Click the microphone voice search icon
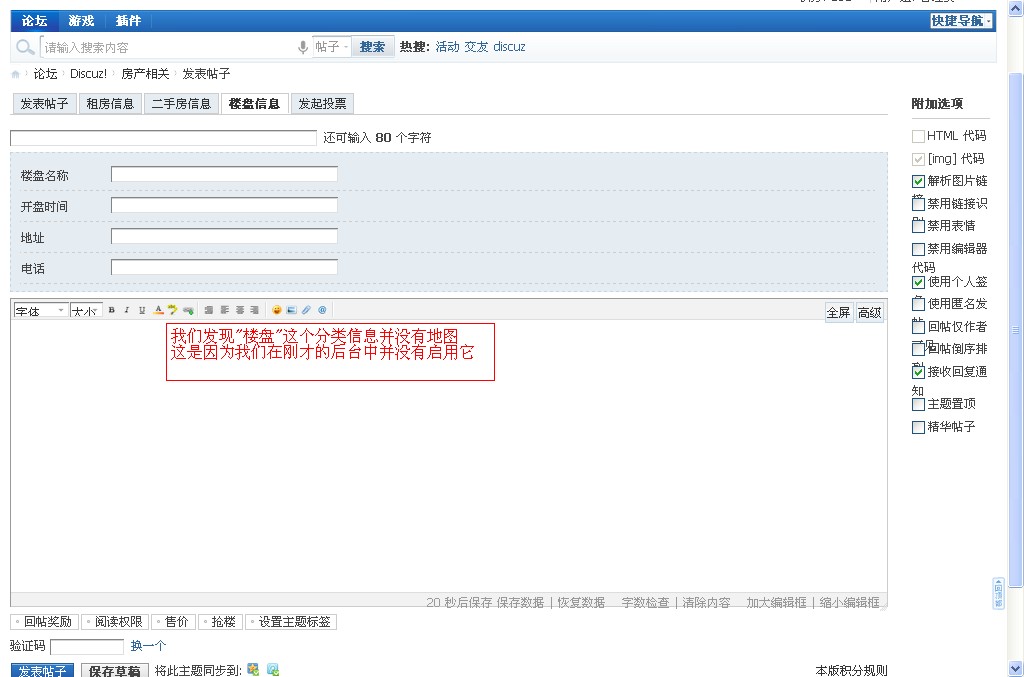Screen dimensions: 1024x677 point(302,47)
